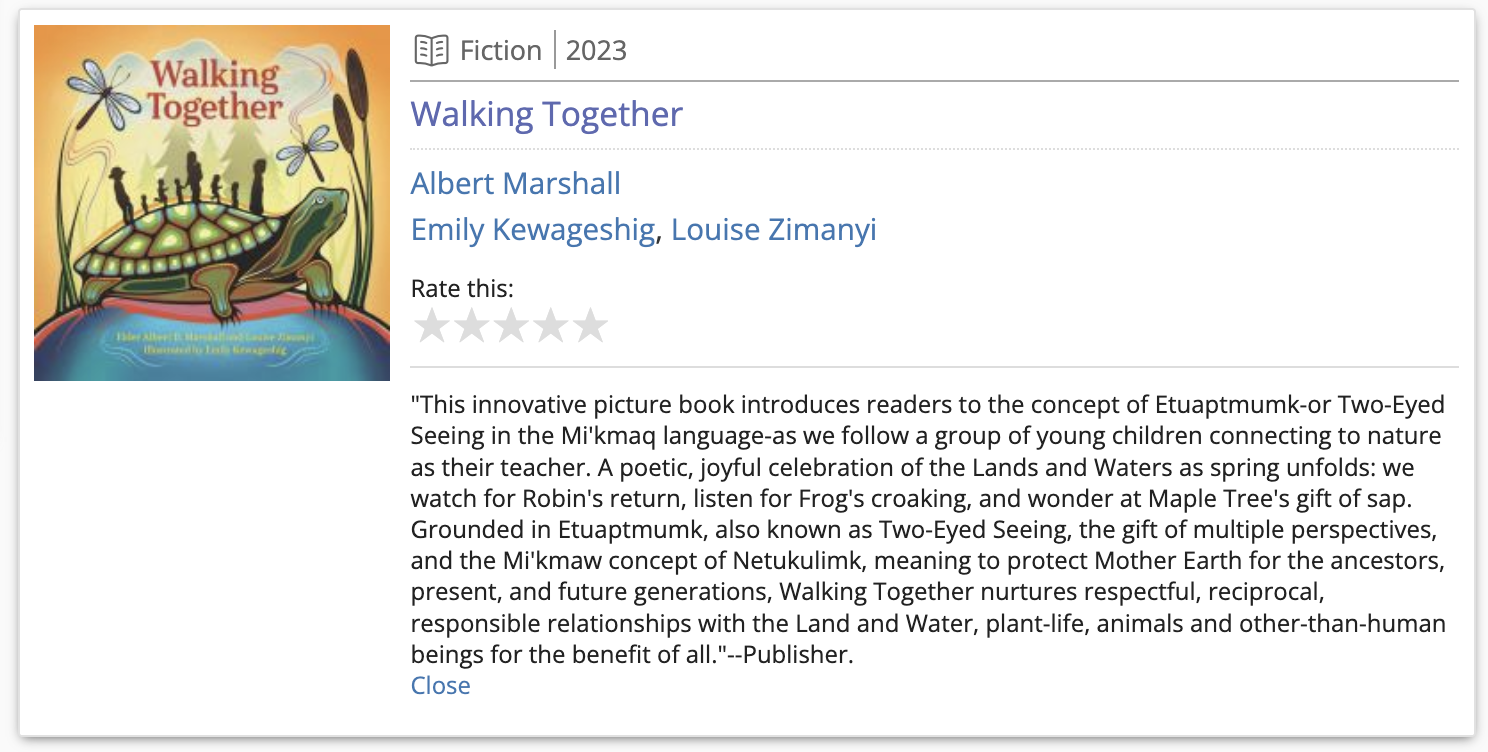Give the book five stars
Viewport: 1488px width, 752px height.
[590, 325]
